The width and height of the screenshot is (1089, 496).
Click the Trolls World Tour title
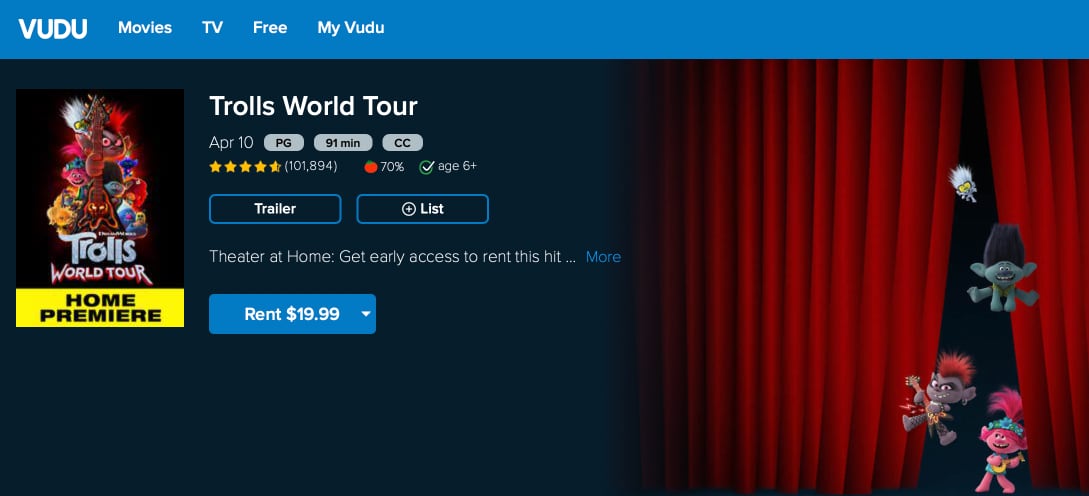click(313, 106)
